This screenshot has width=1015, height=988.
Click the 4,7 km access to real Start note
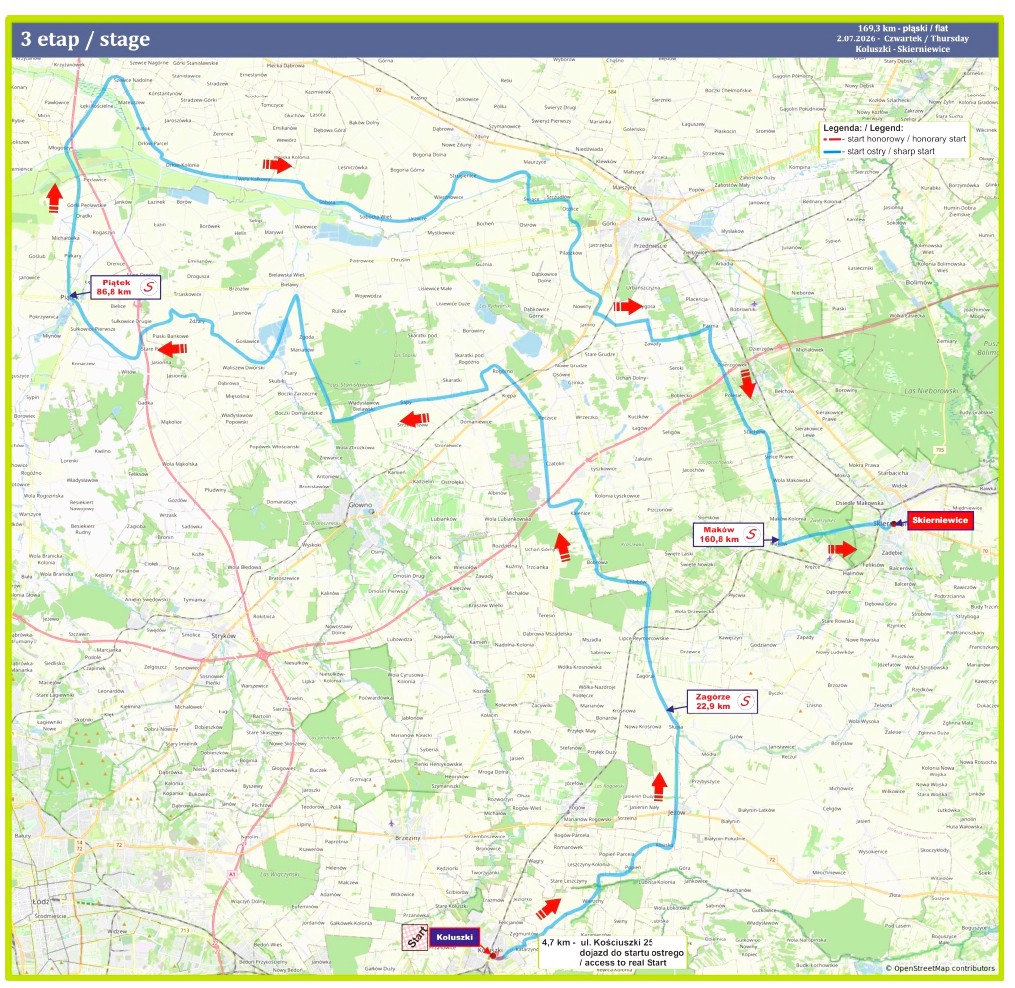point(612,952)
